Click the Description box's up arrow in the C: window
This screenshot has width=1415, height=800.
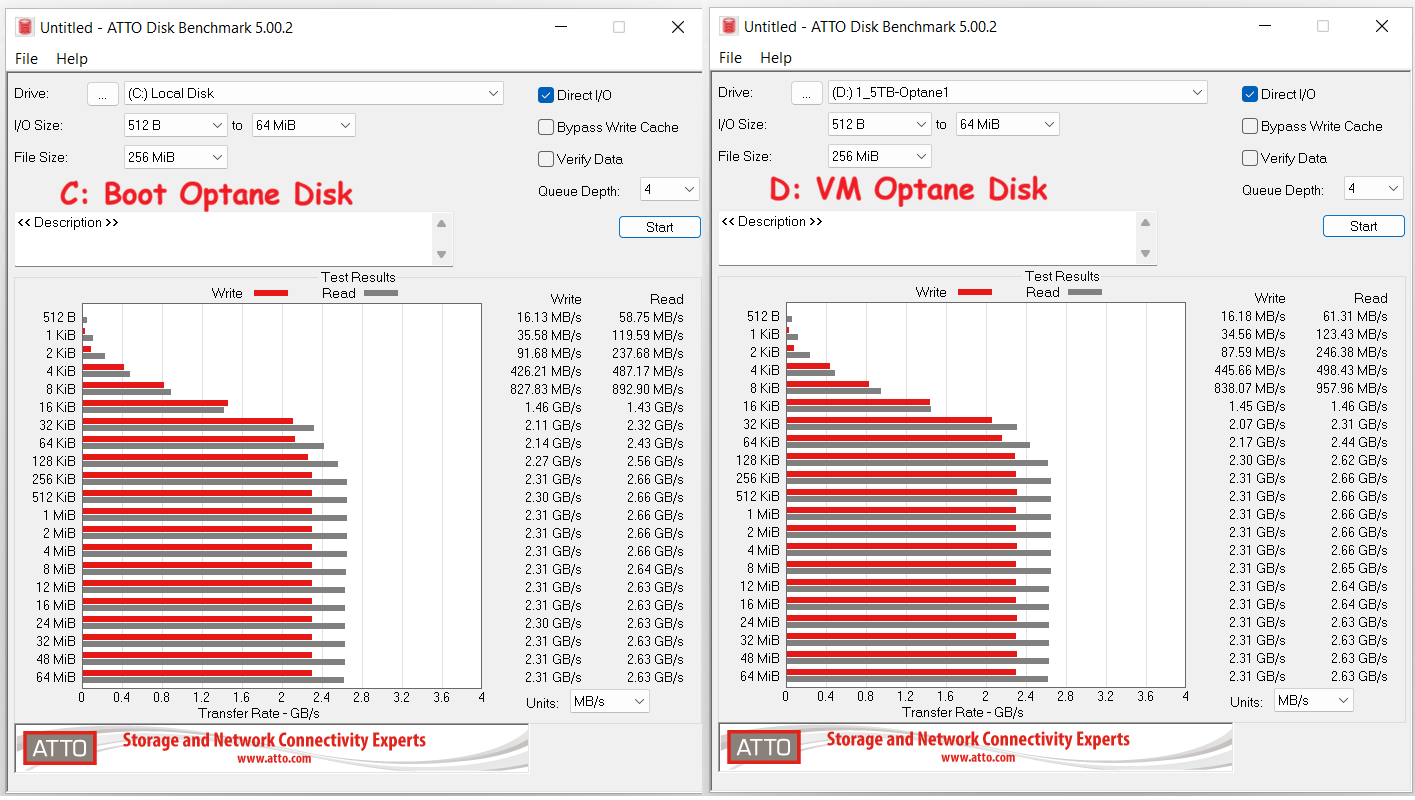(x=442, y=224)
